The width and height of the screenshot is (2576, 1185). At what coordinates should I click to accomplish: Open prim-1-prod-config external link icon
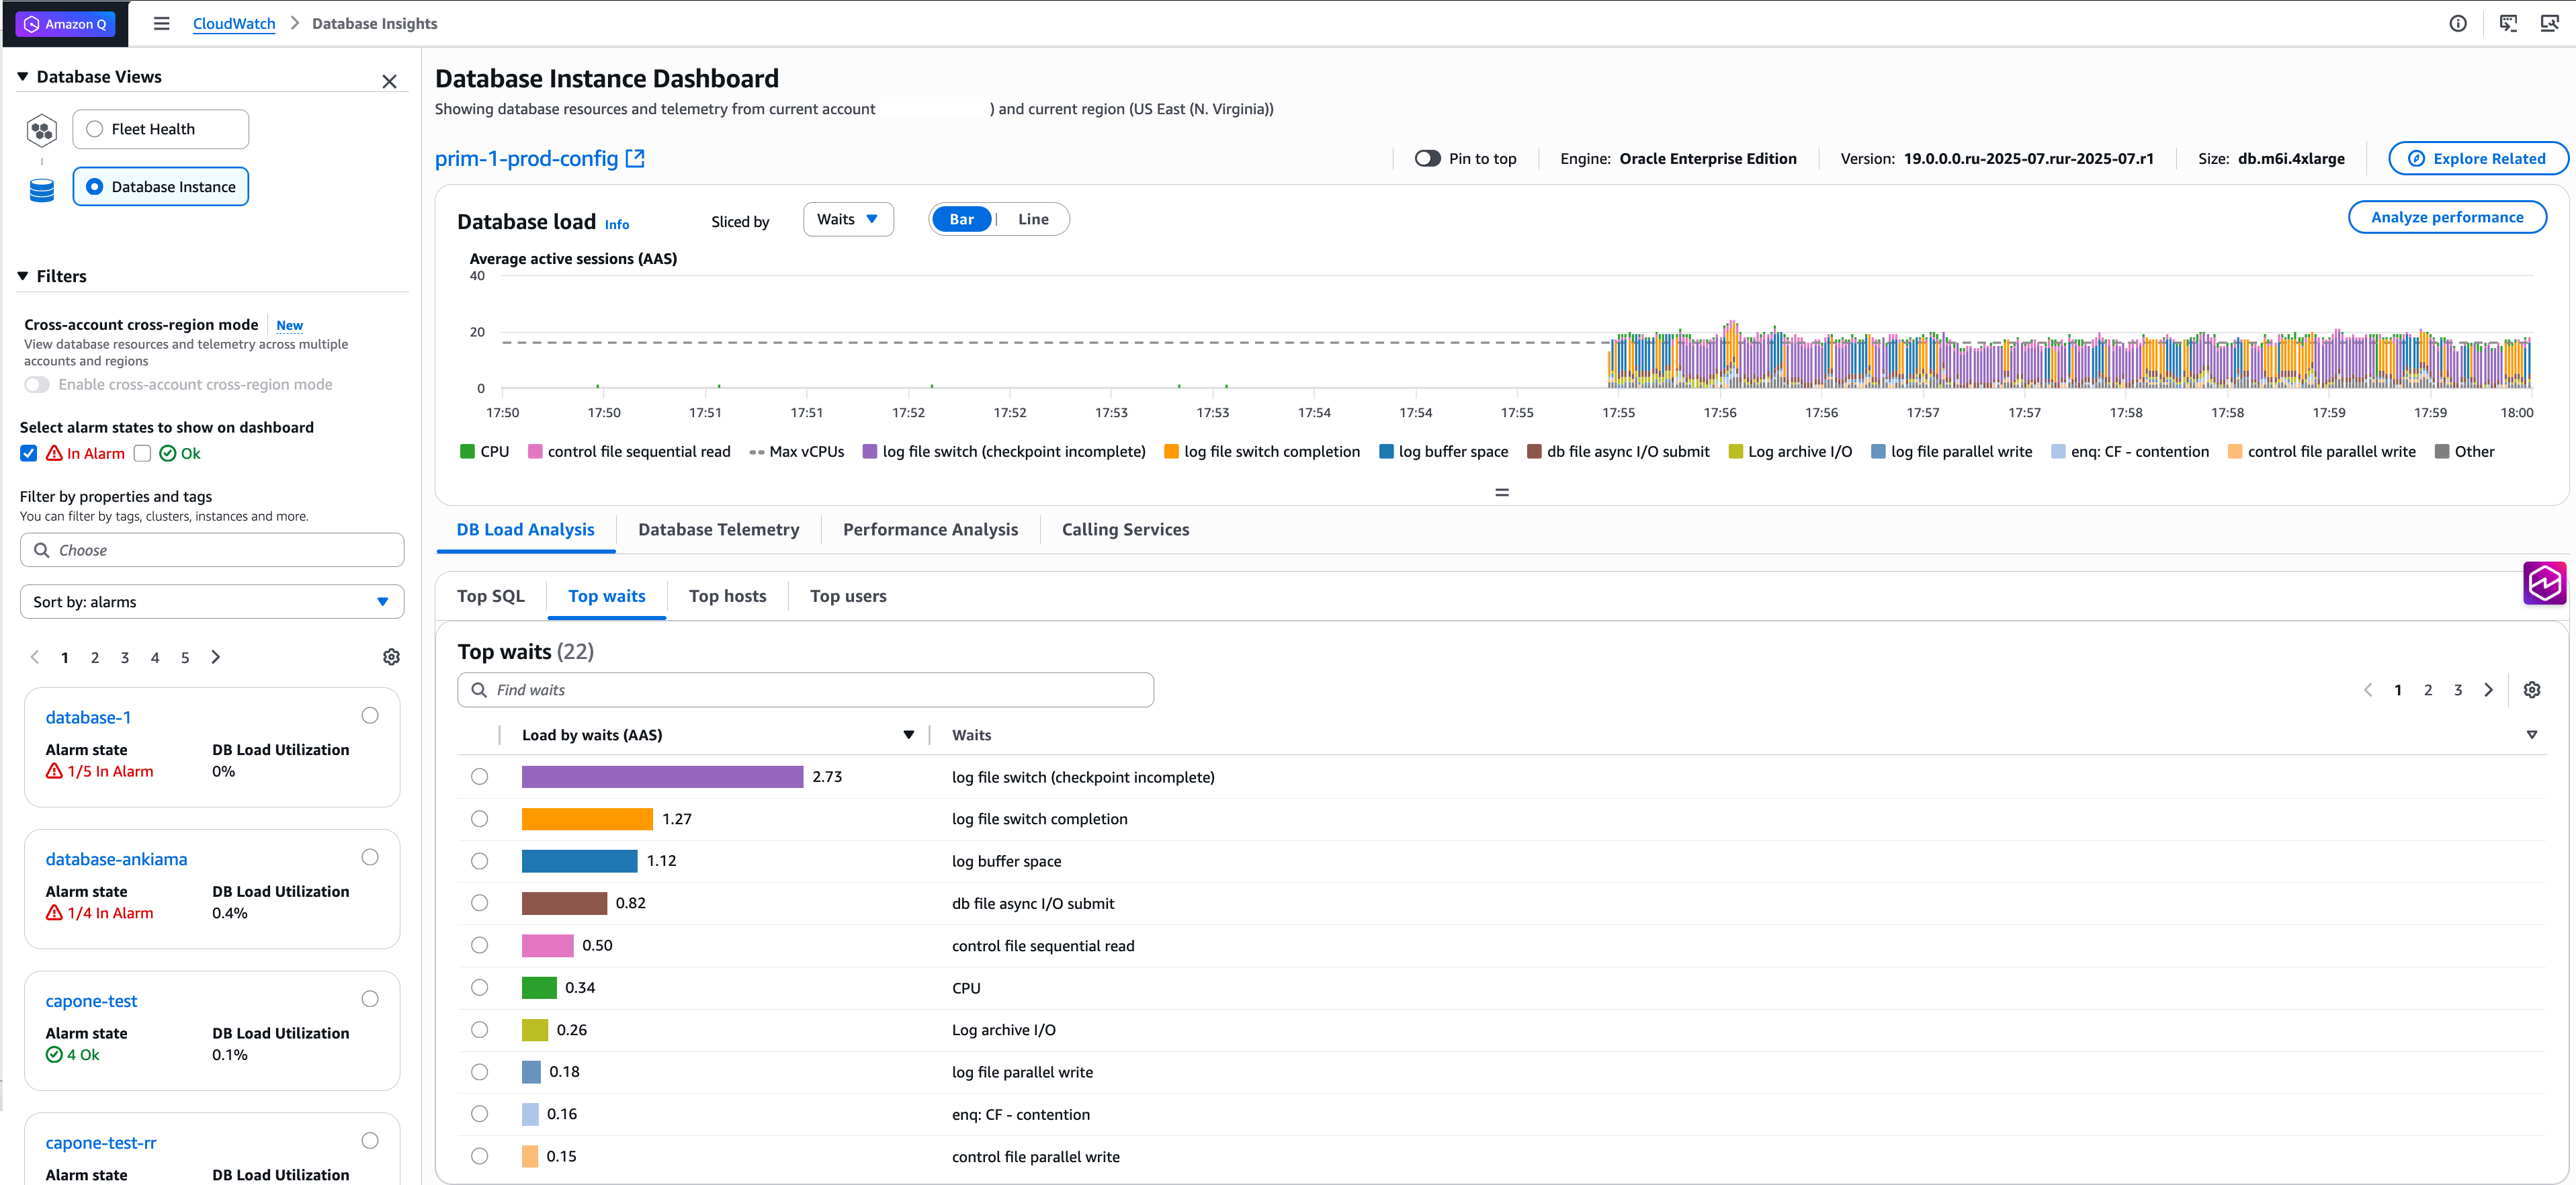pyautogui.click(x=635, y=158)
